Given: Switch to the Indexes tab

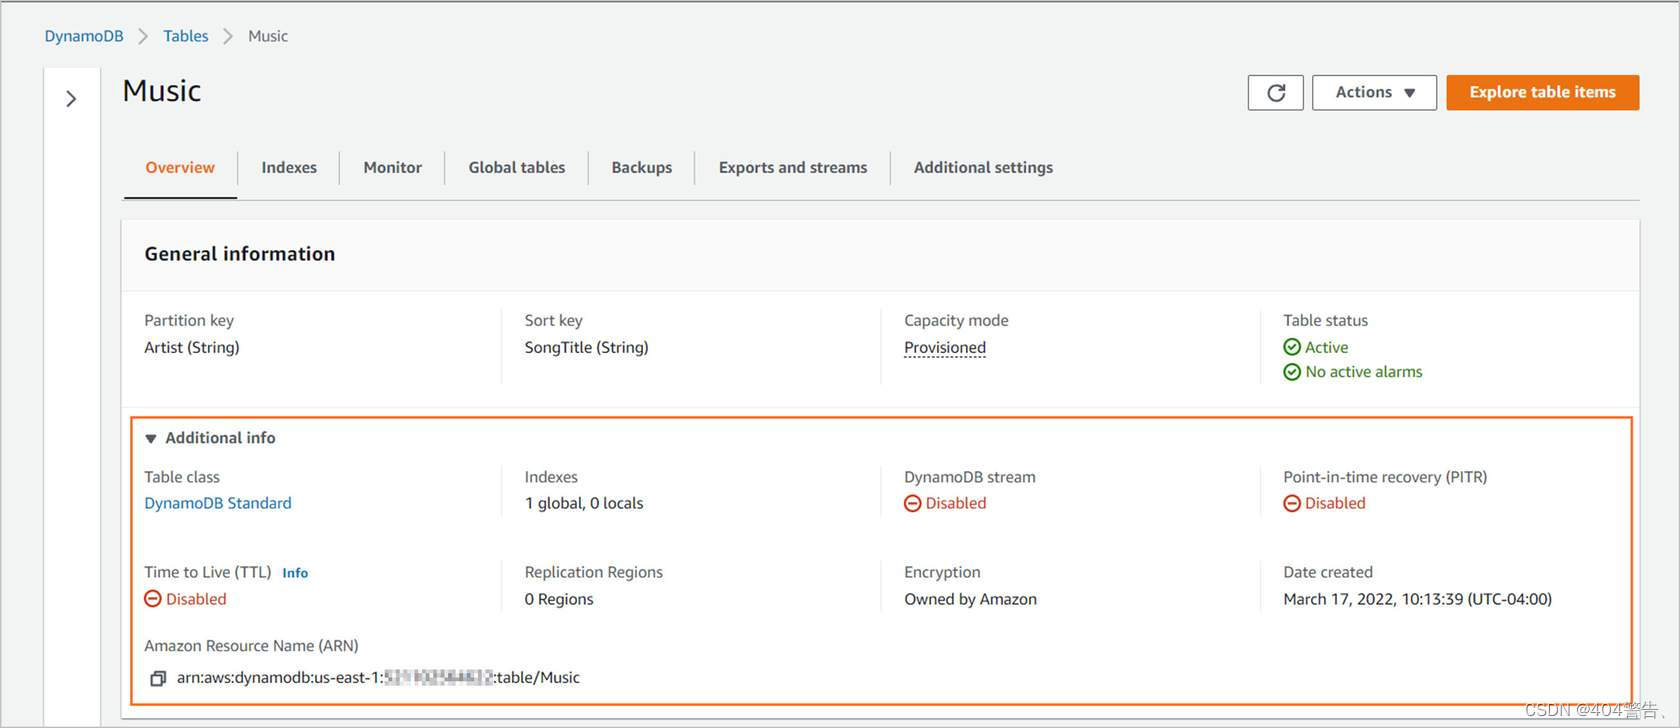Looking at the screenshot, I should pyautogui.click(x=289, y=168).
